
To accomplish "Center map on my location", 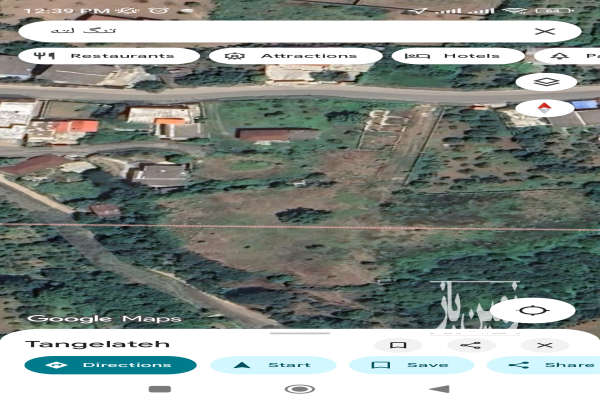I will (x=535, y=310).
